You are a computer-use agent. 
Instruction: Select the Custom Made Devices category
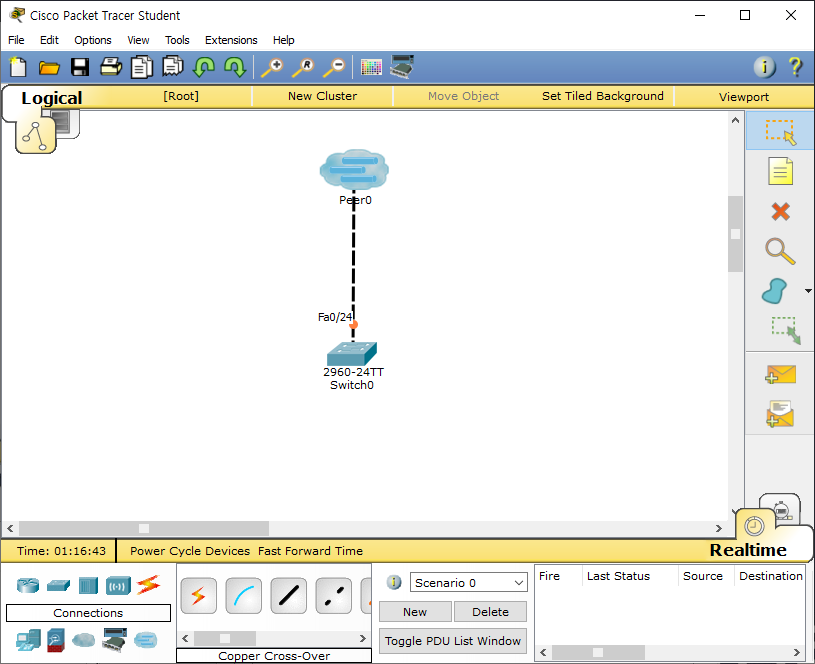[x=115, y=640]
